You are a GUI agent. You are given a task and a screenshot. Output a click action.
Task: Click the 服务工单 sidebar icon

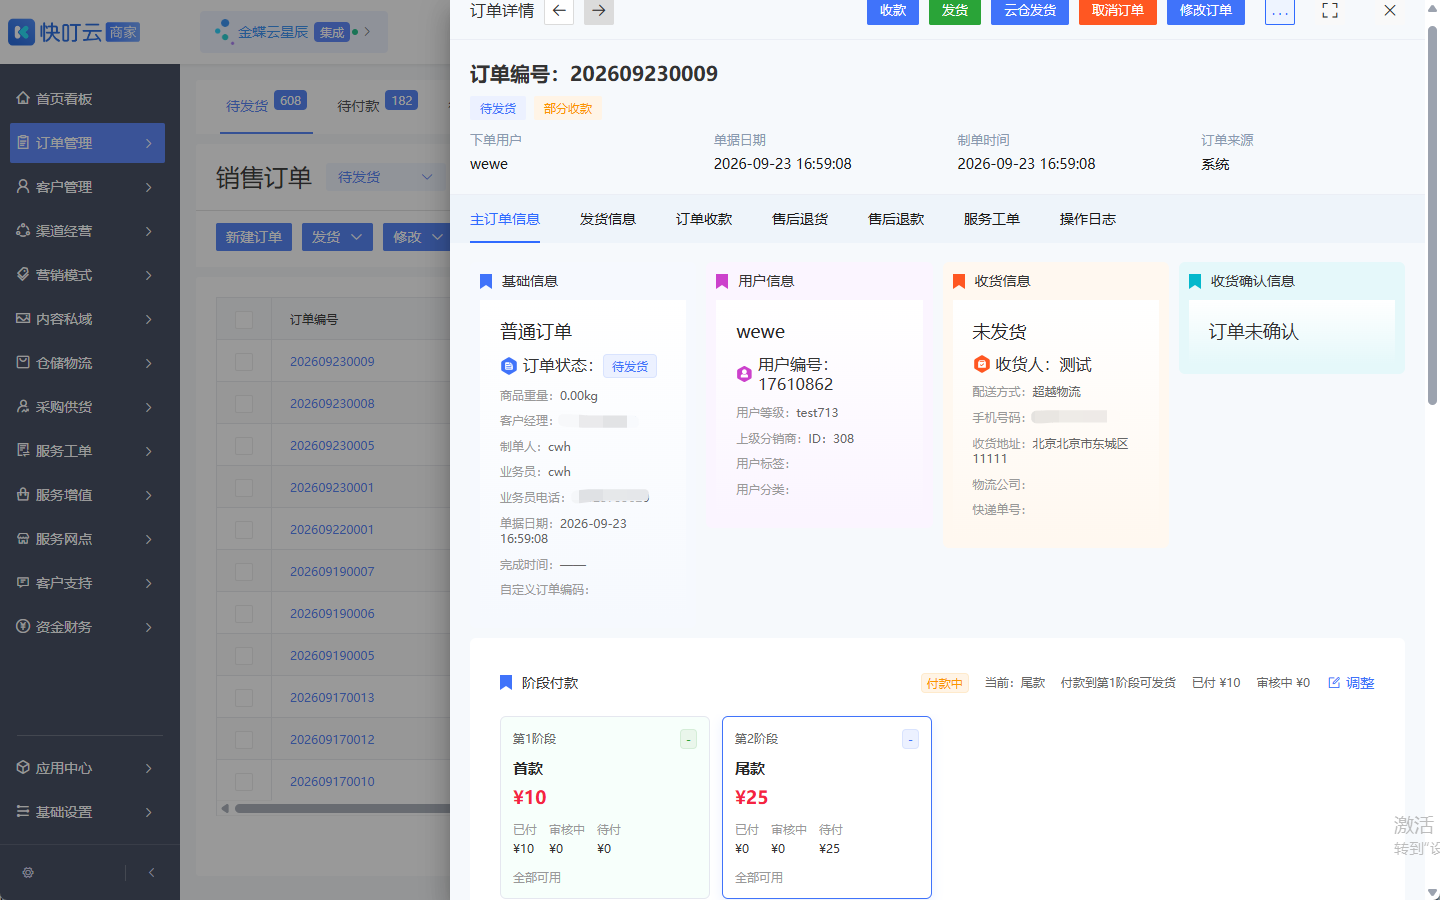point(23,450)
